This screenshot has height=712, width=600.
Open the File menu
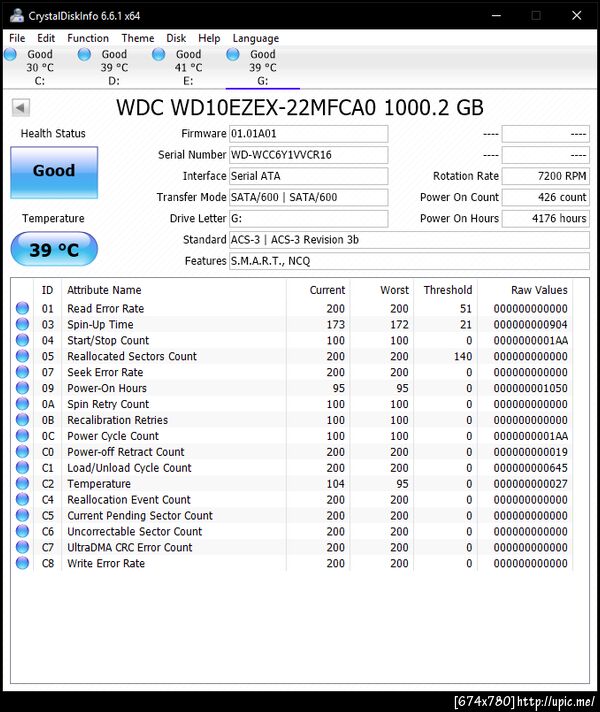click(x=17, y=38)
